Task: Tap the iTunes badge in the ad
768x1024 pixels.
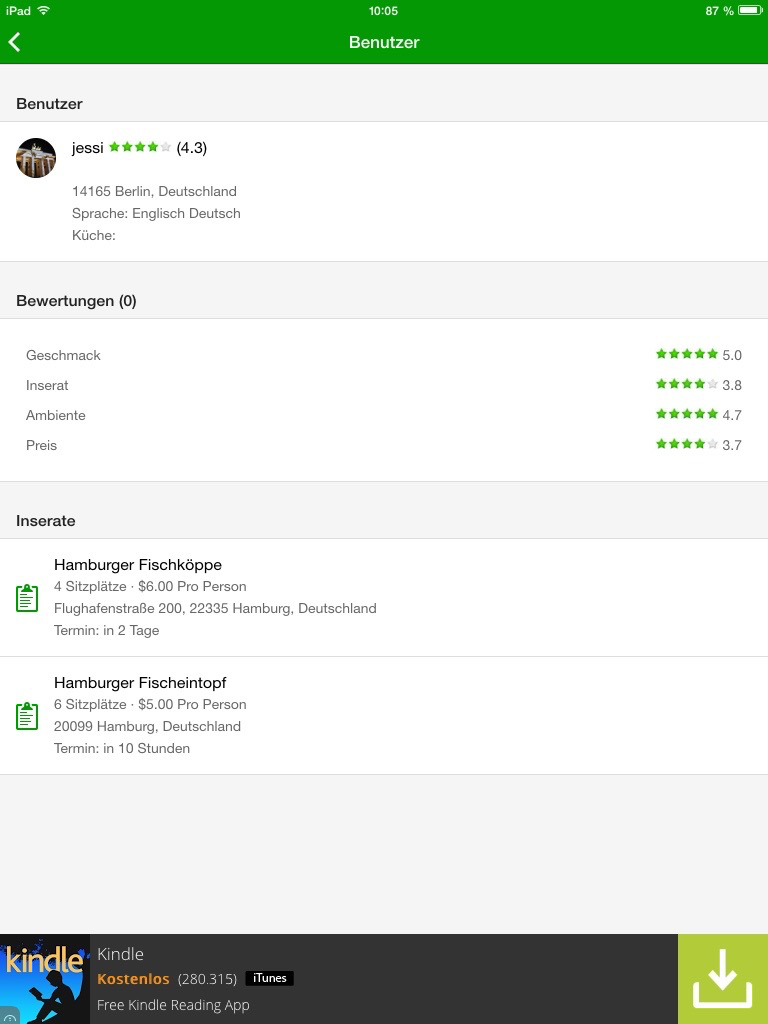Action: pyautogui.click(x=270, y=978)
